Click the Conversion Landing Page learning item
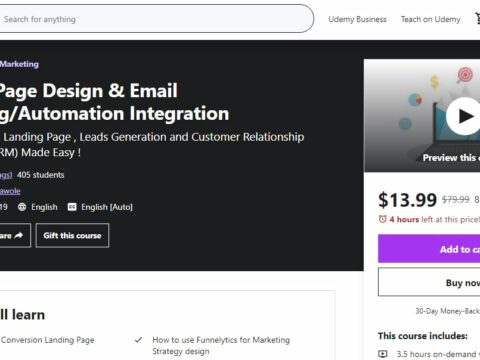This screenshot has width=480, height=360. 47,340
